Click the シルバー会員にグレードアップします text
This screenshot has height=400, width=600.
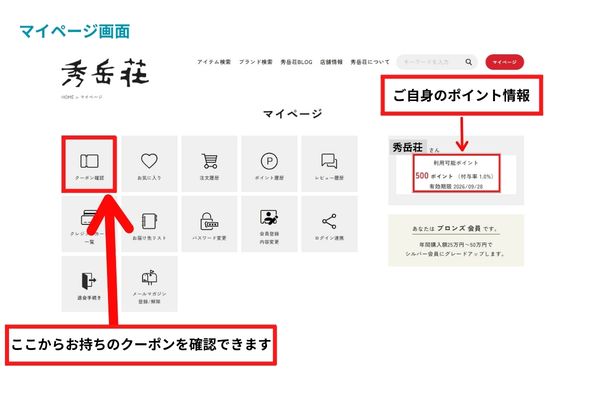point(455,254)
